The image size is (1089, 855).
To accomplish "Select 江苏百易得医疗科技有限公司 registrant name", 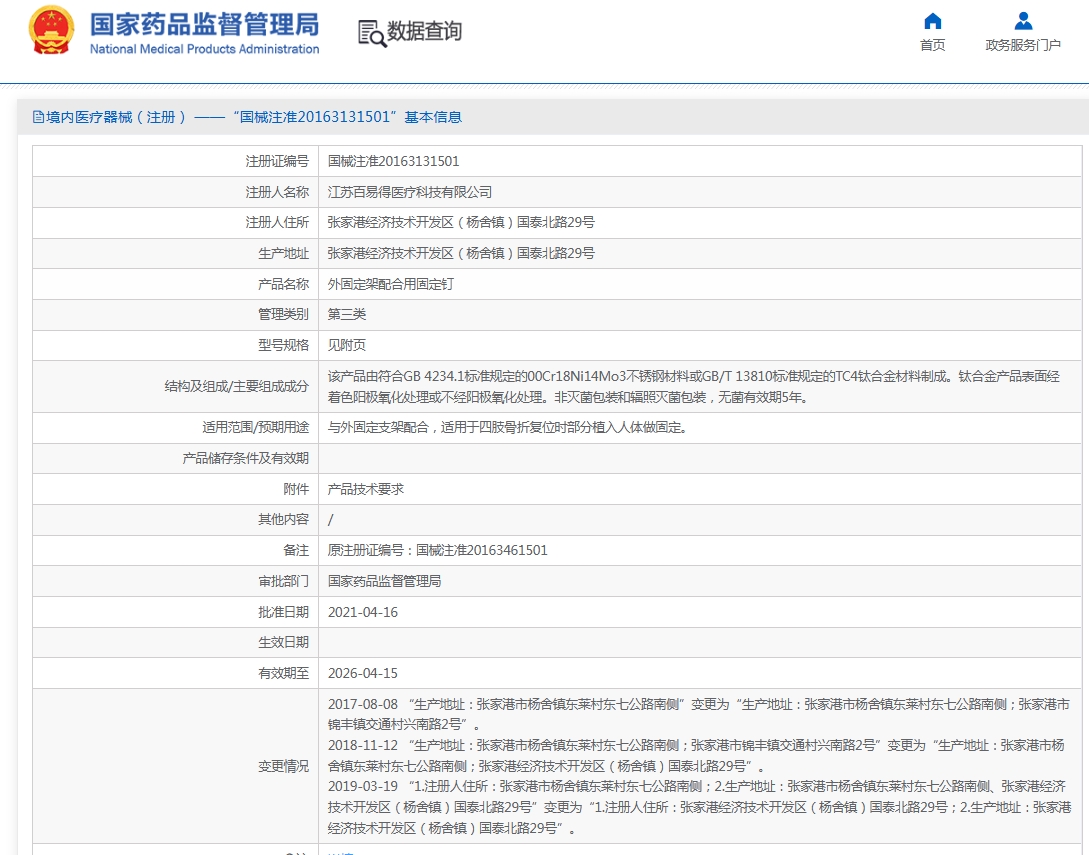I will pos(410,192).
